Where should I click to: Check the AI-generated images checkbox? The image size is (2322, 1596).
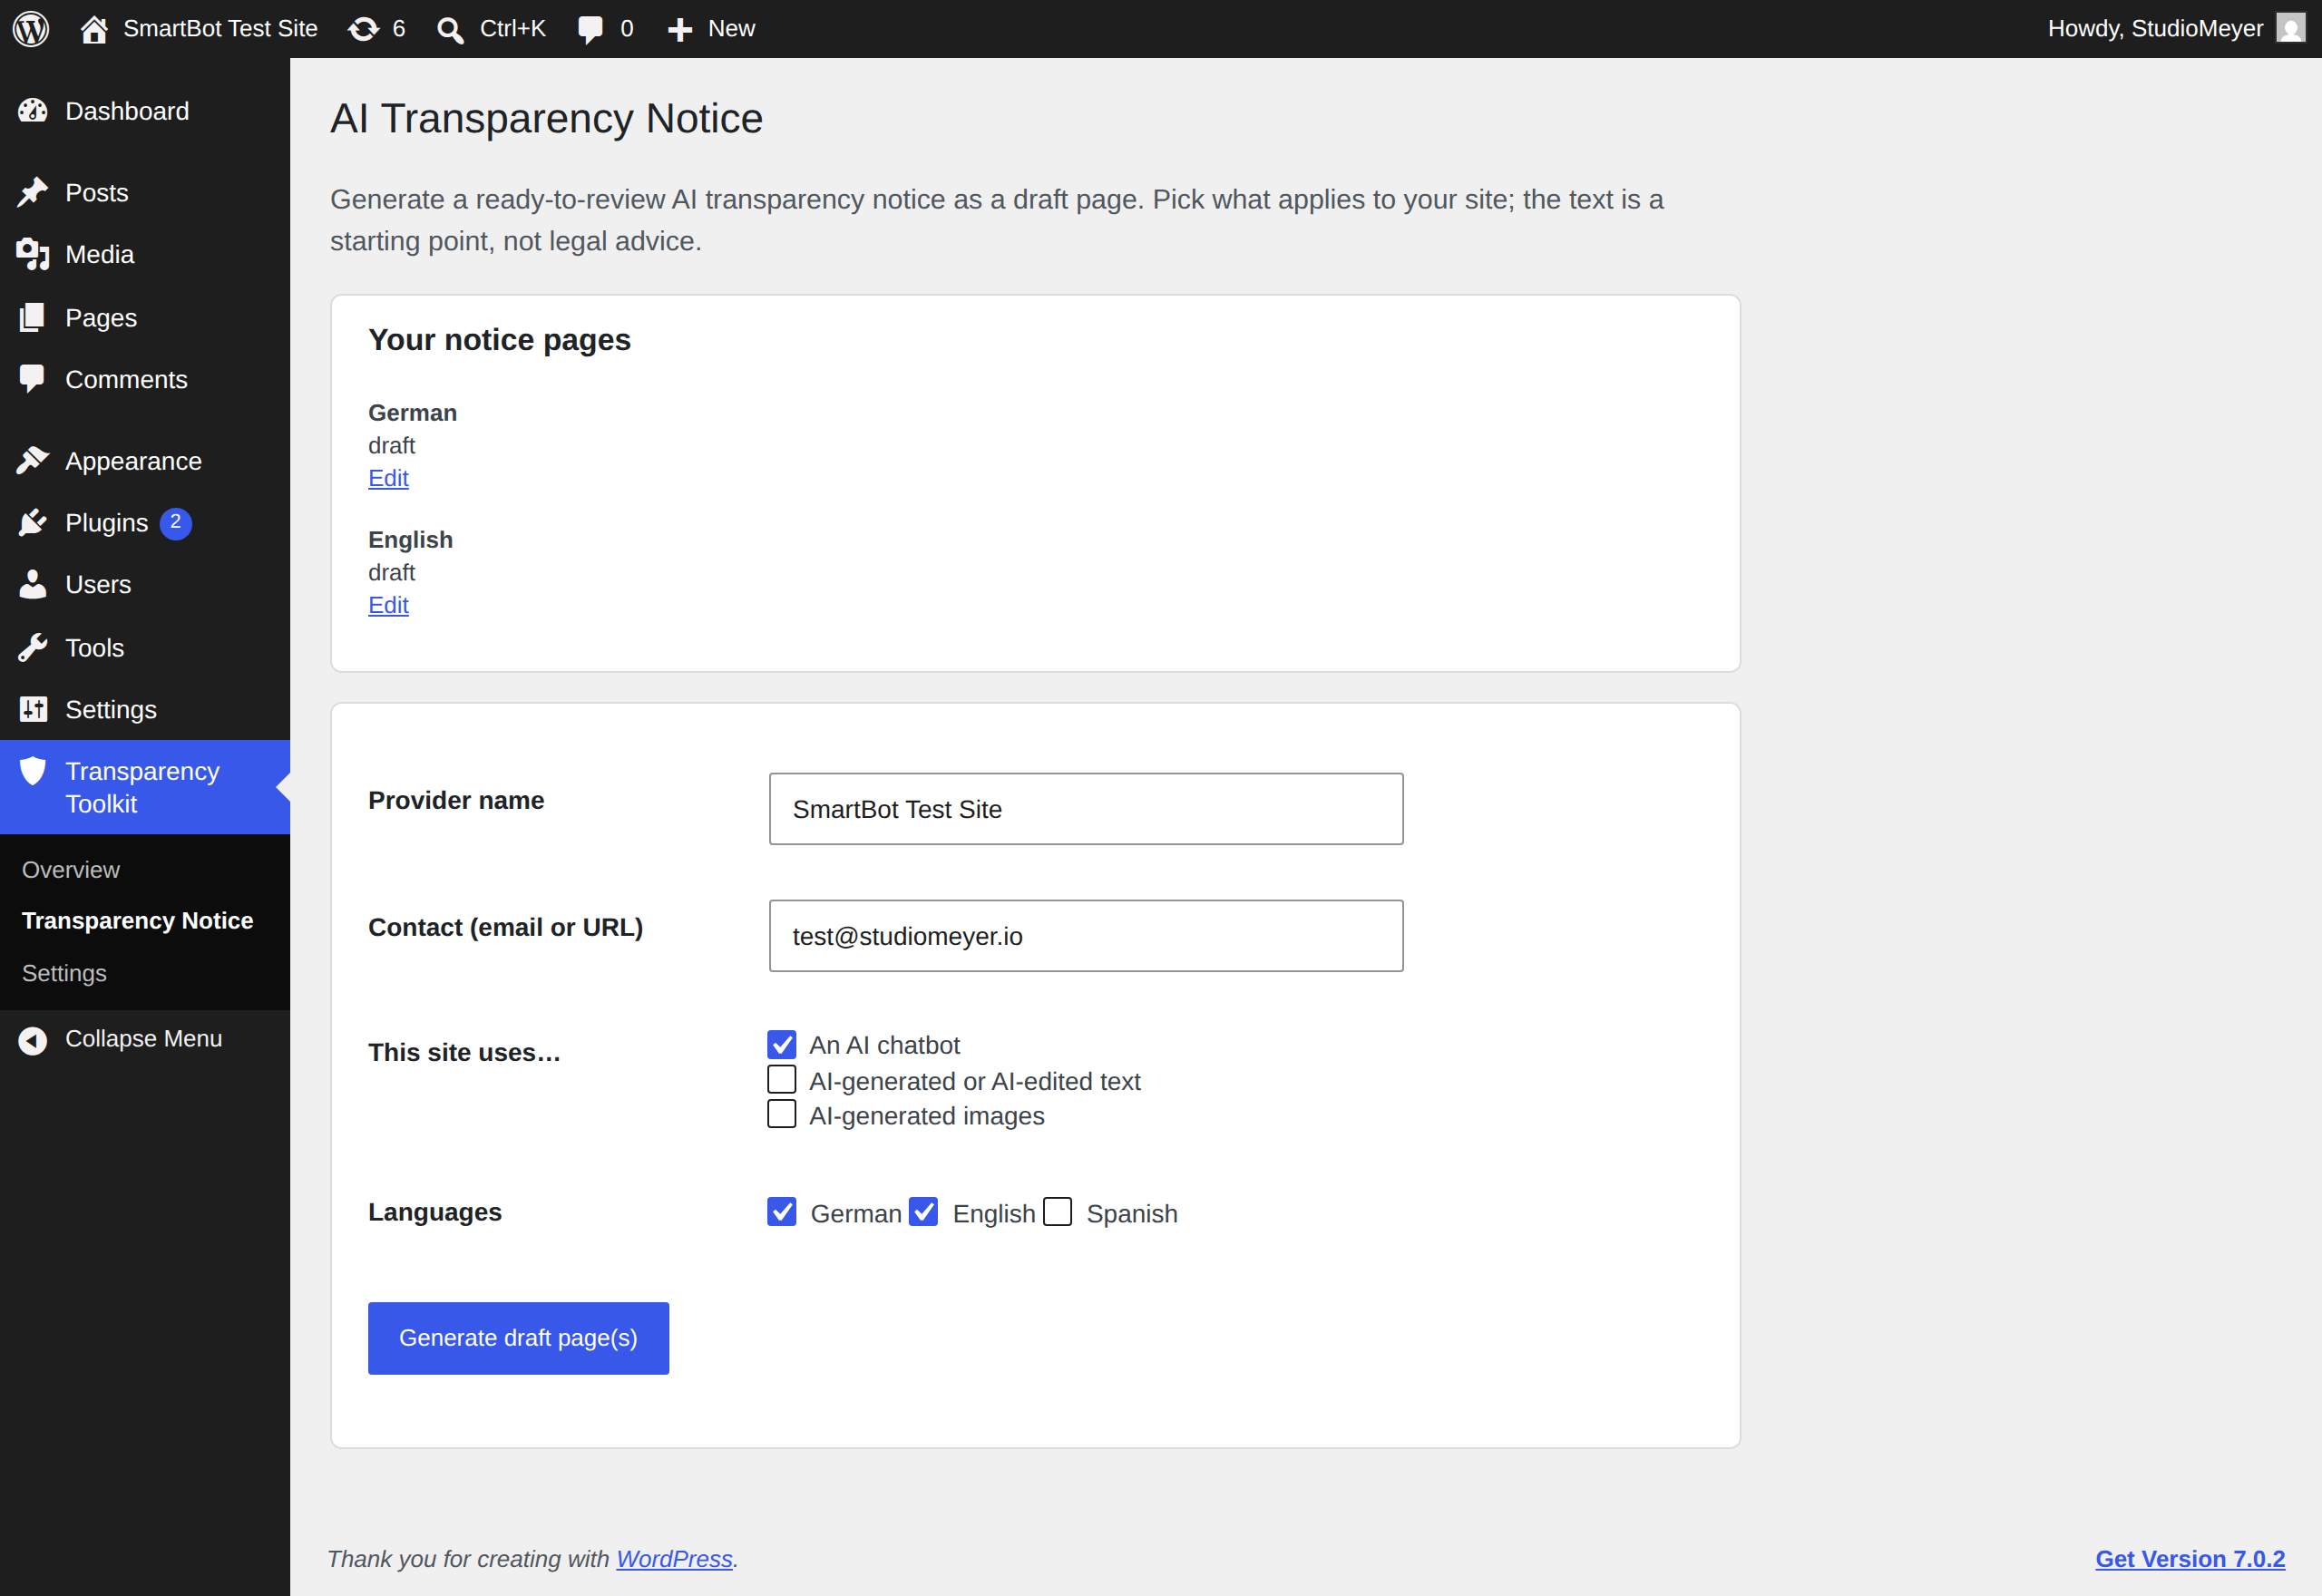[782, 1114]
